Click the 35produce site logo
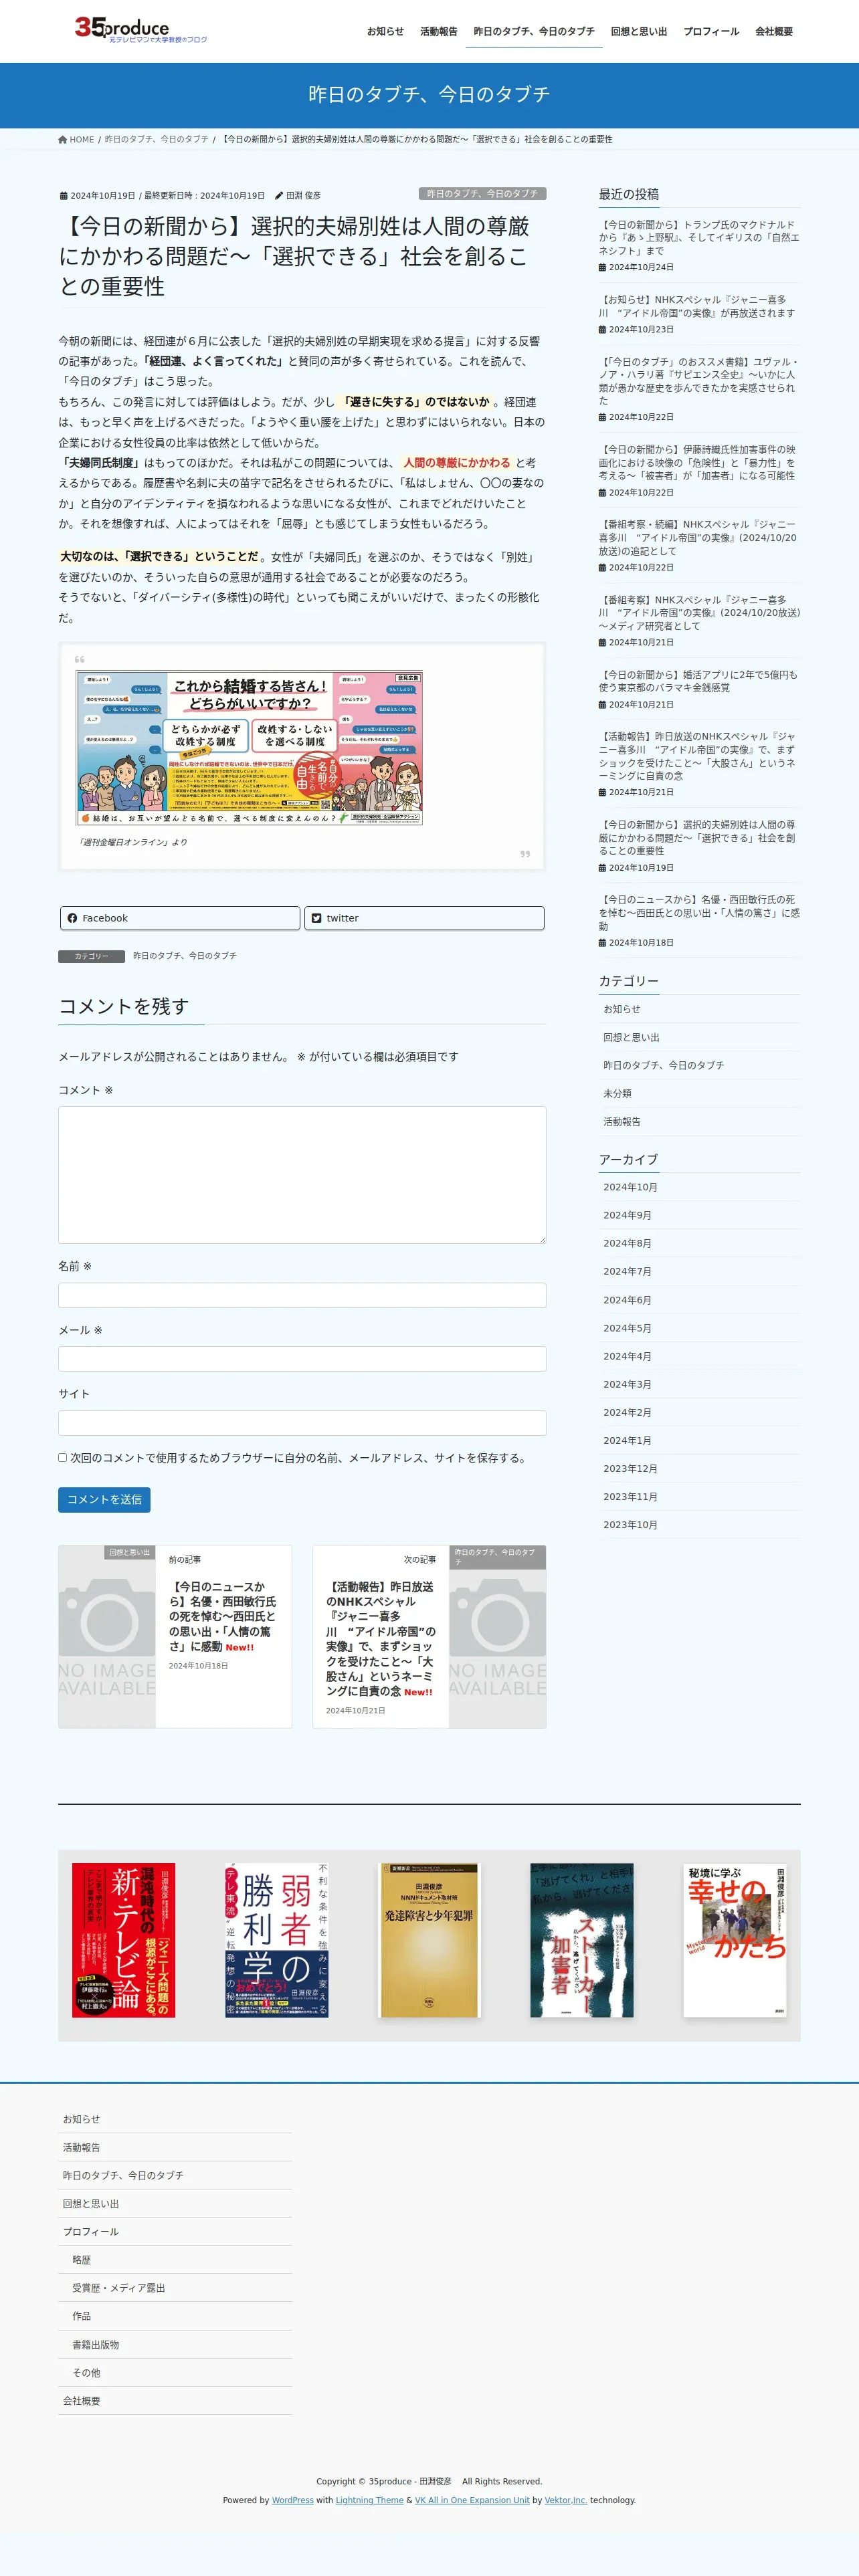Screen dimensions: 859x2576 pos(141,30)
